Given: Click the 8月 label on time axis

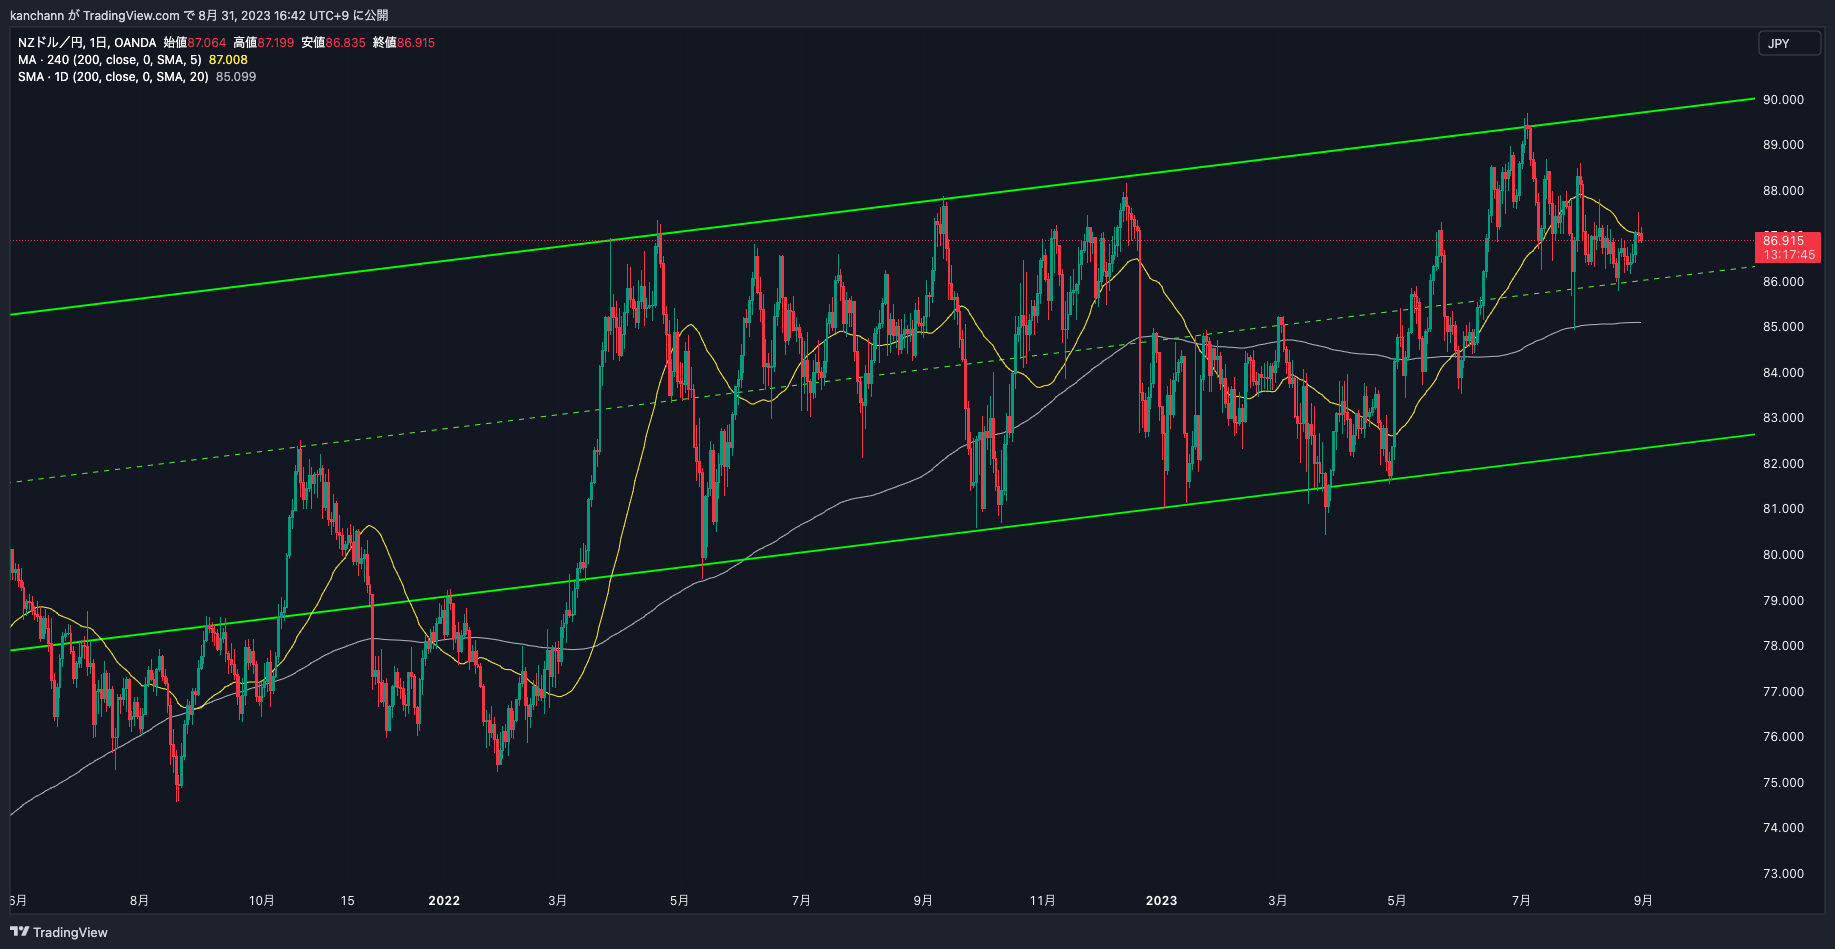Looking at the screenshot, I should coord(140,901).
